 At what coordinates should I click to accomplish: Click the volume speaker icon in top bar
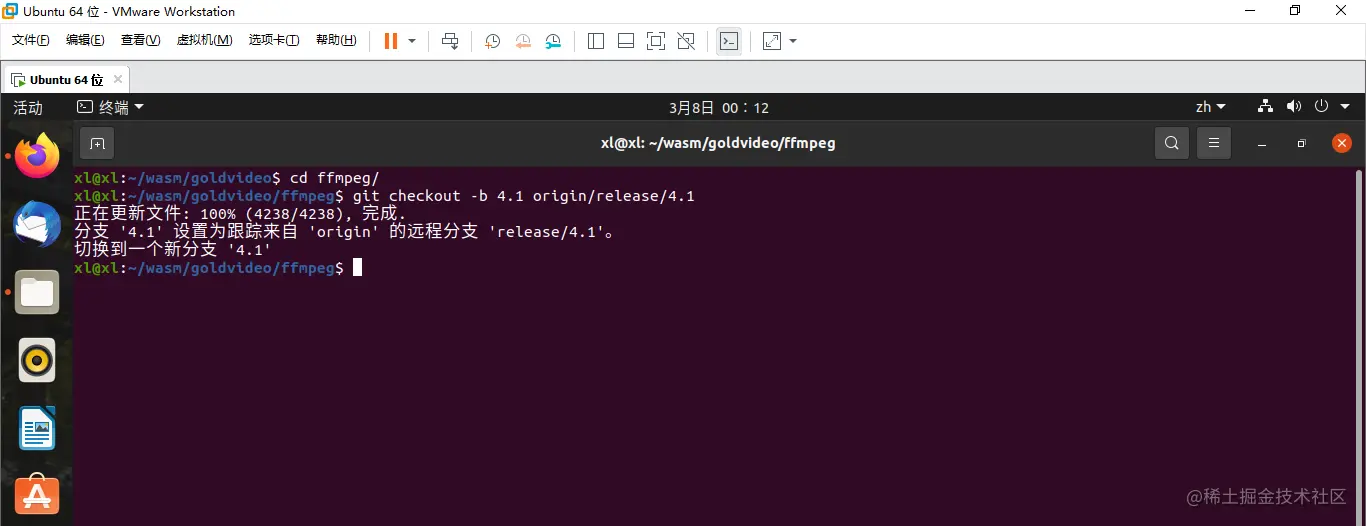1294,106
